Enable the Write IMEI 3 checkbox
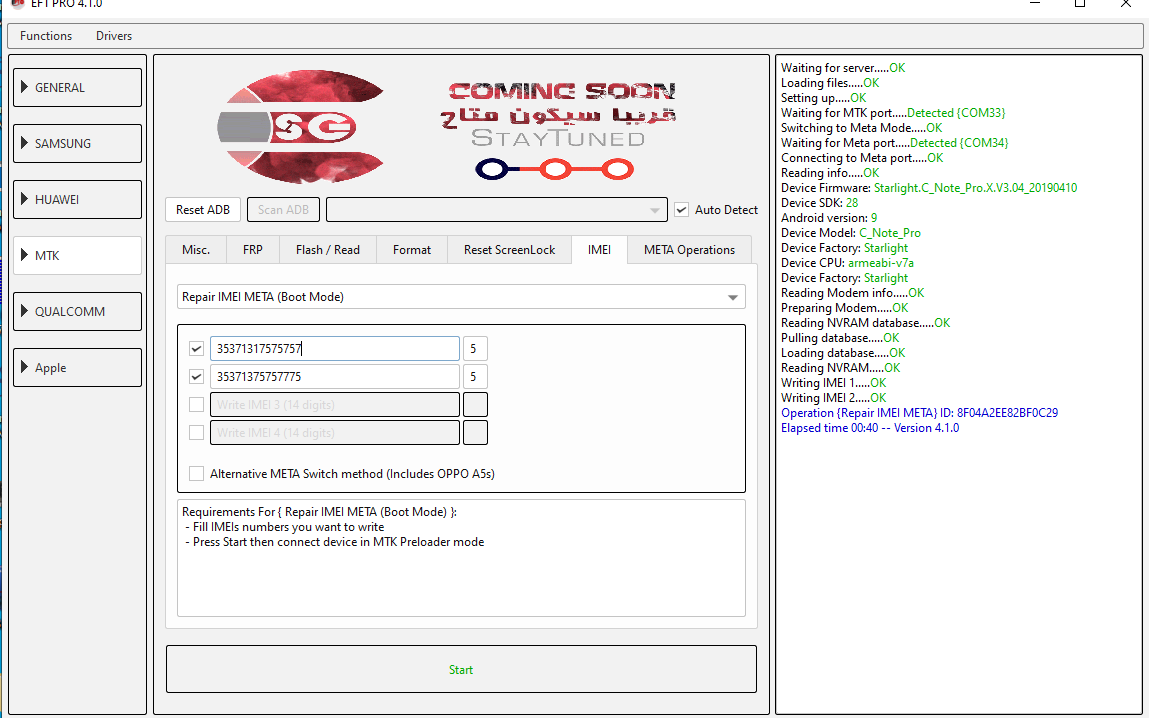 196,404
